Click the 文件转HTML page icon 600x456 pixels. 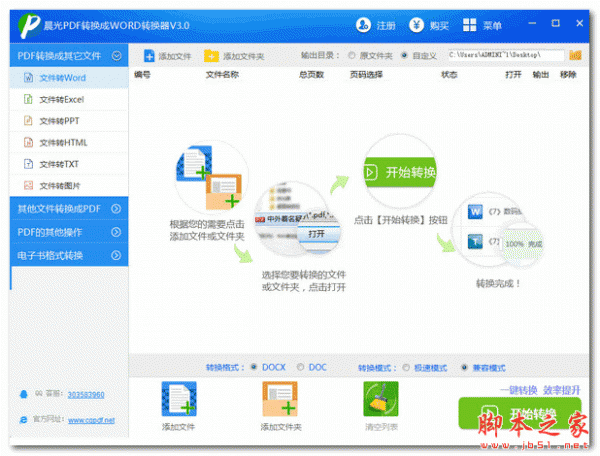[28, 143]
